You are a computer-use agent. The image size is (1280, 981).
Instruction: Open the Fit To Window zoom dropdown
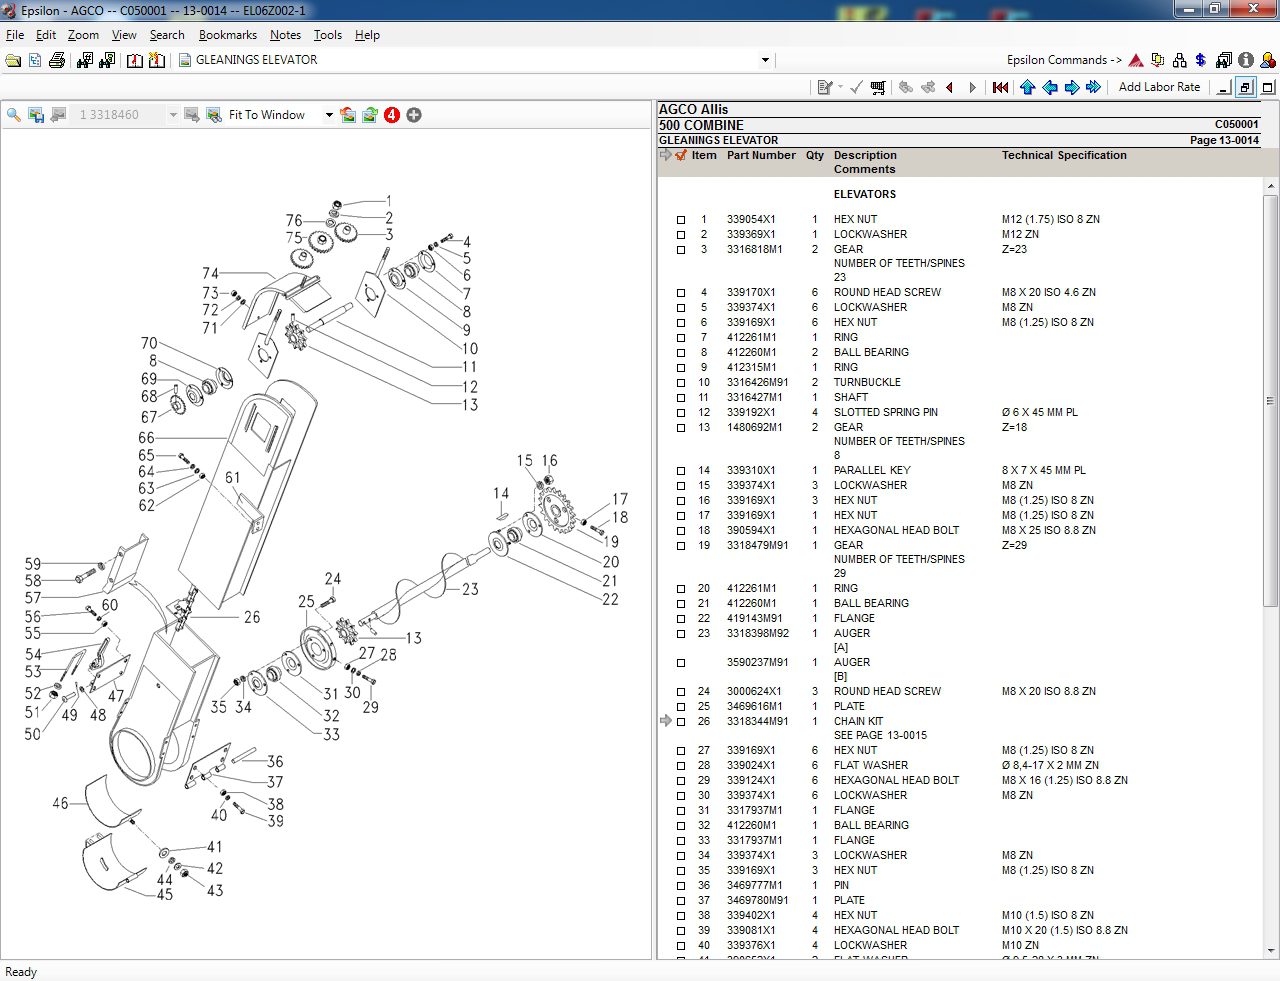[327, 114]
